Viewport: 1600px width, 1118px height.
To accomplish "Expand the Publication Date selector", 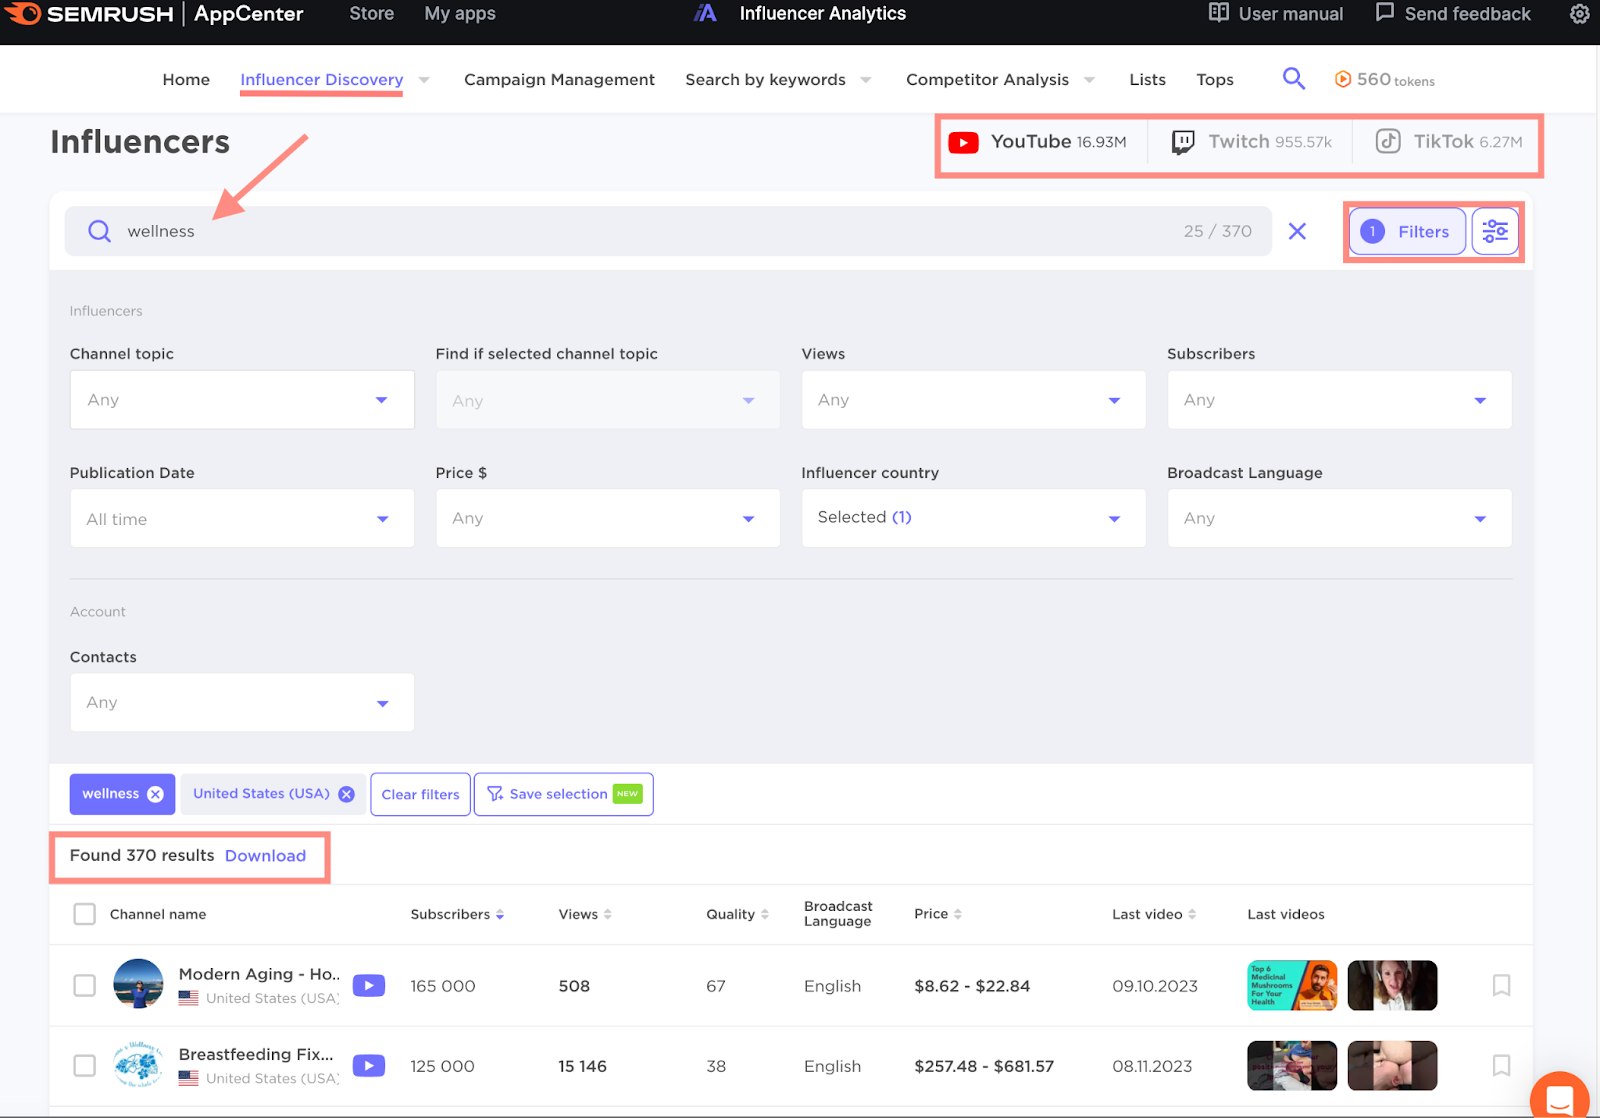I will [241, 518].
